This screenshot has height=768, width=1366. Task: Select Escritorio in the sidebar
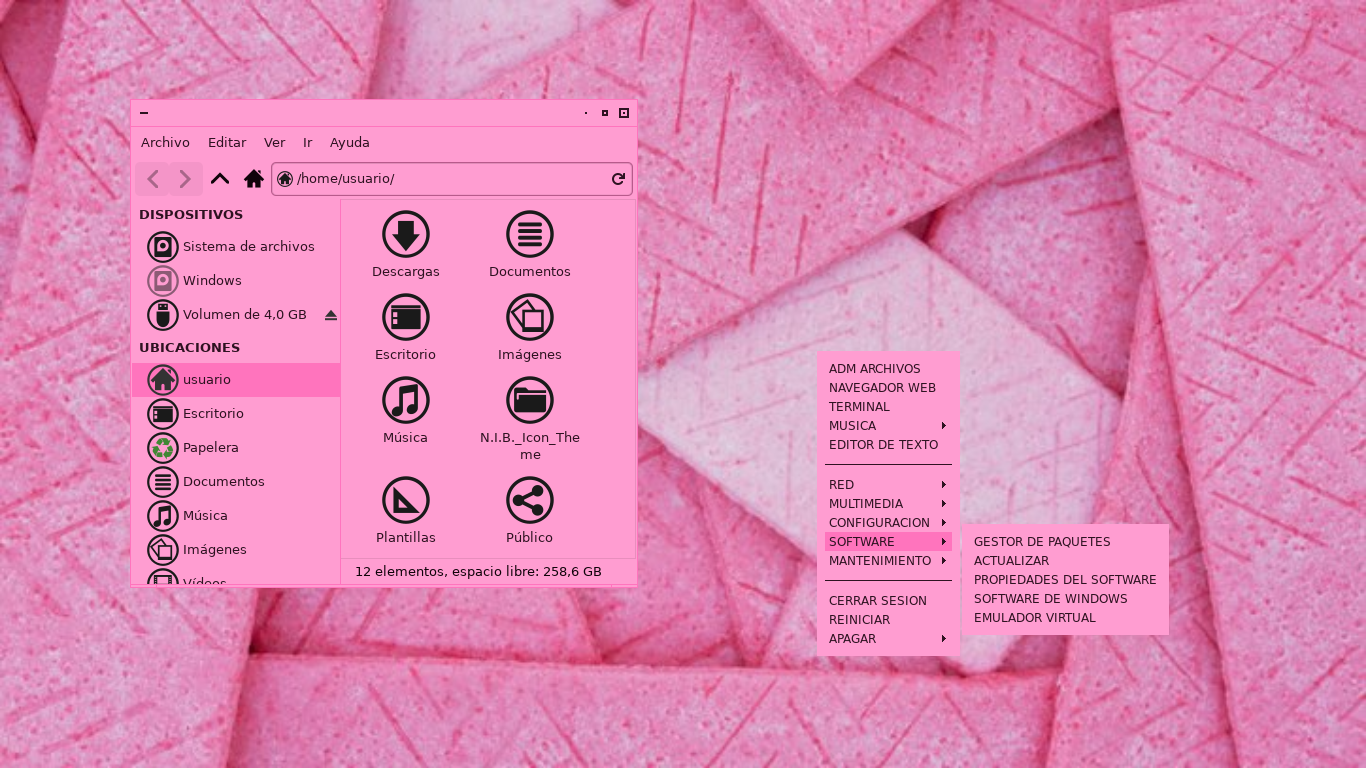click(x=236, y=414)
